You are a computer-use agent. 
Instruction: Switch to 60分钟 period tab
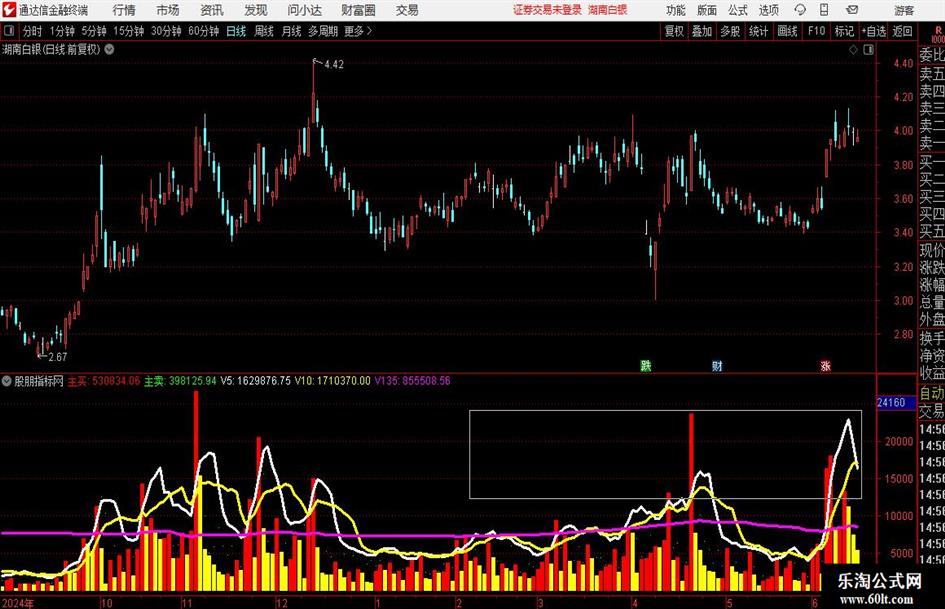(x=203, y=31)
